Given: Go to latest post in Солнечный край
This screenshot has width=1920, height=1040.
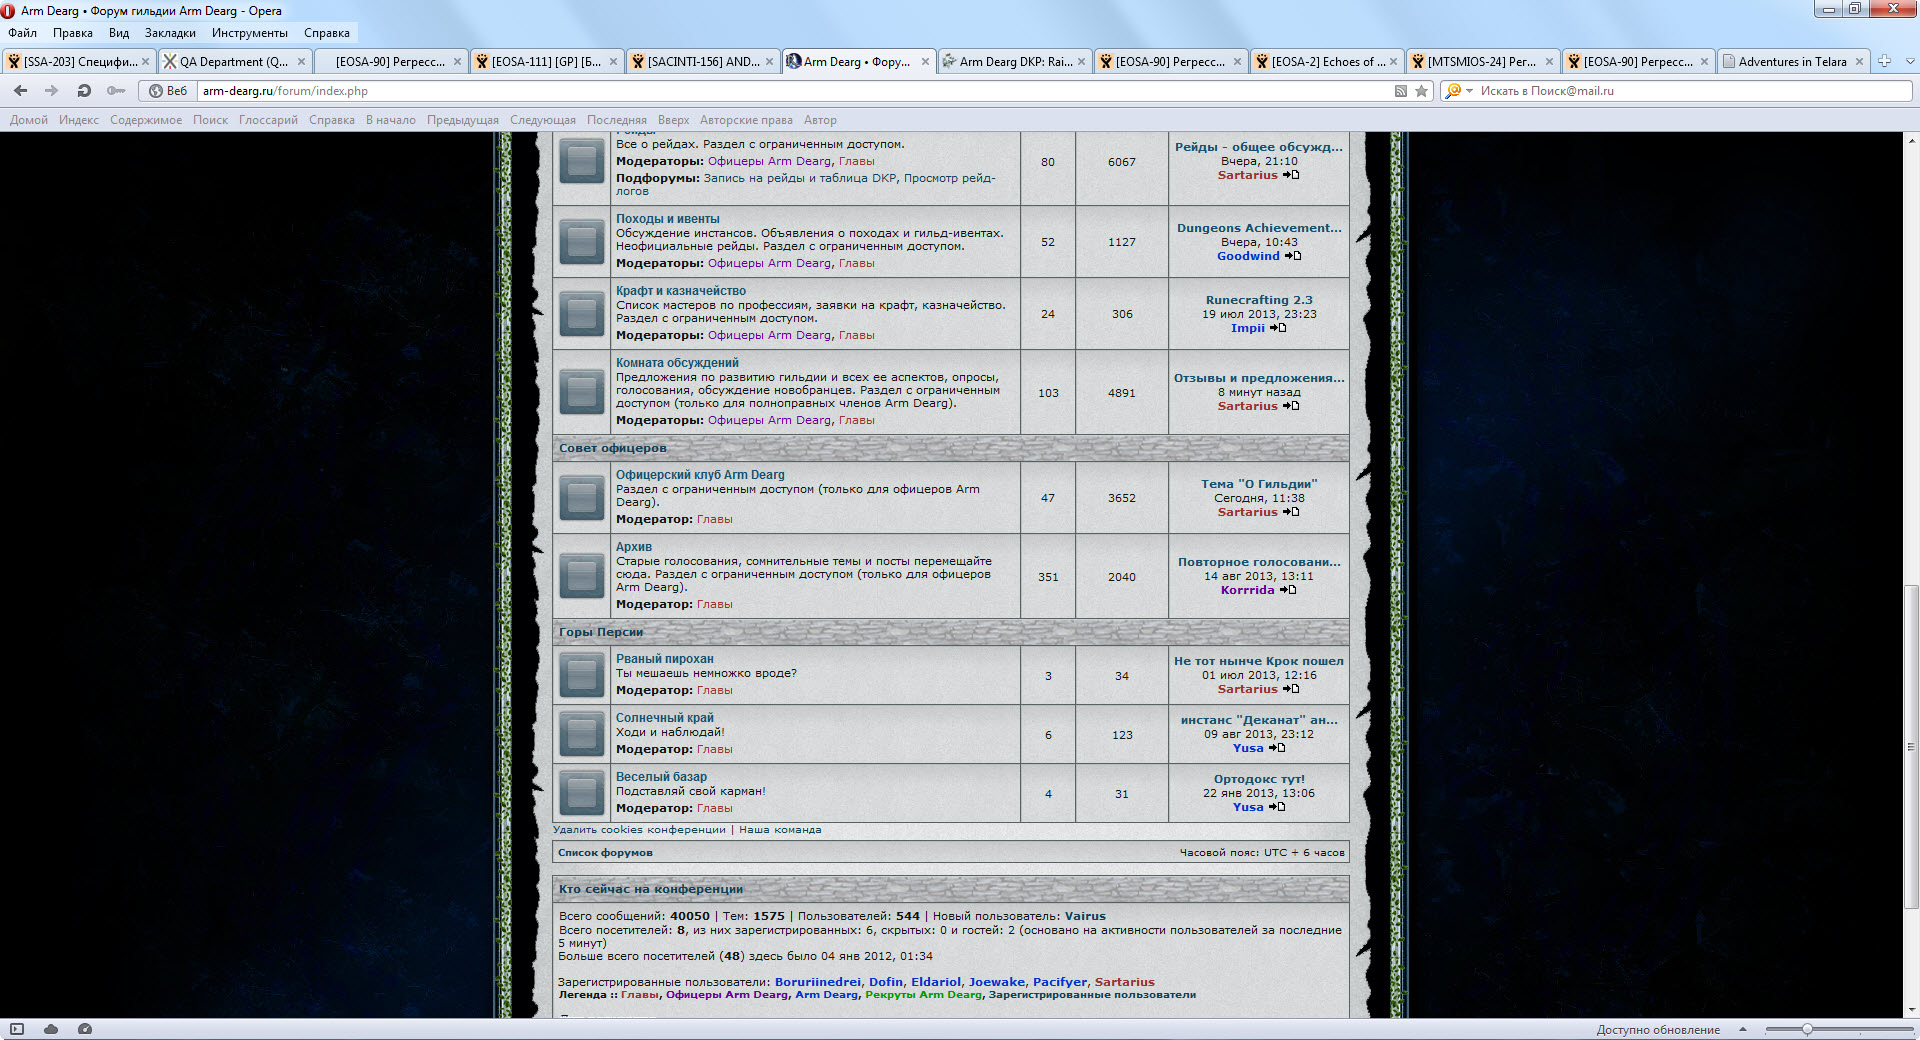Looking at the screenshot, I should (1277, 748).
